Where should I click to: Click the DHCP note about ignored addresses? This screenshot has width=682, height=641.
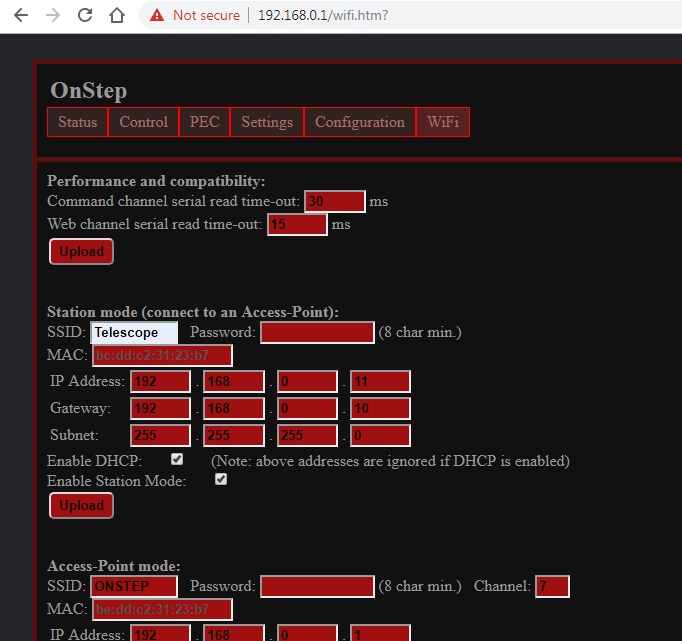[x=390, y=461]
